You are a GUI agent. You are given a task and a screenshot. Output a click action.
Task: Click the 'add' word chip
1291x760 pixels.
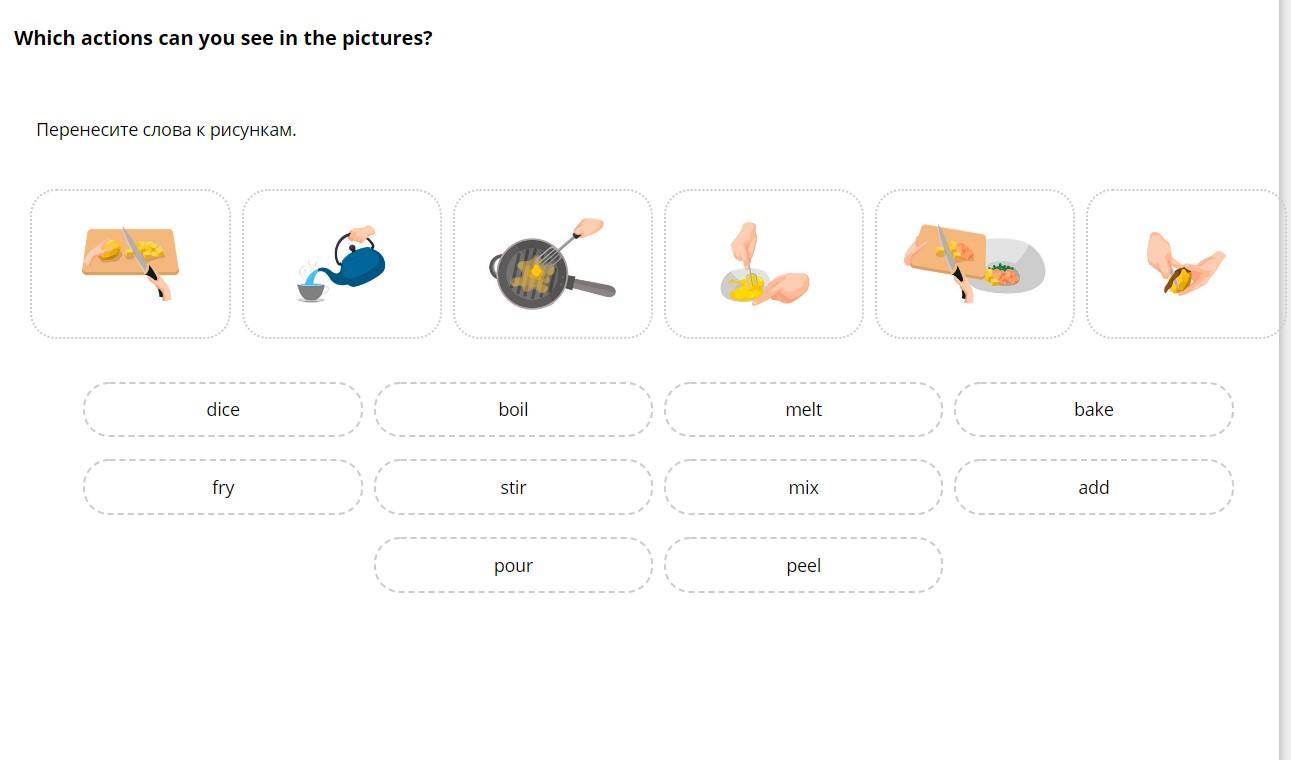1093,488
